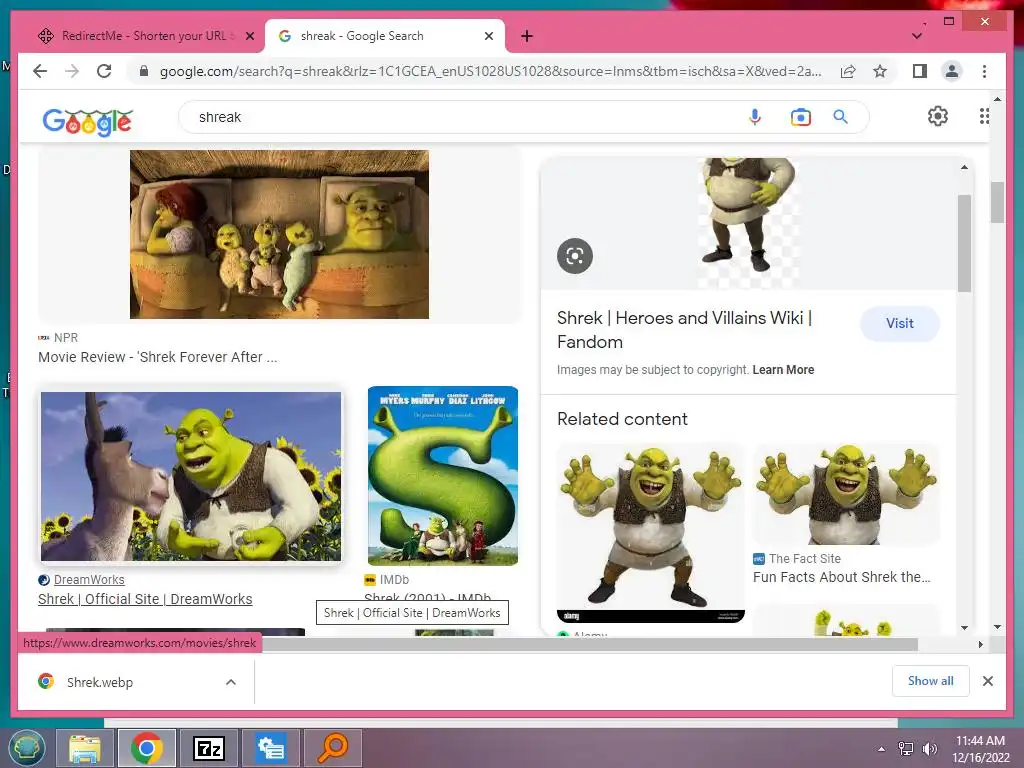Click the forward navigation arrow
1024x768 pixels.
[72, 71]
